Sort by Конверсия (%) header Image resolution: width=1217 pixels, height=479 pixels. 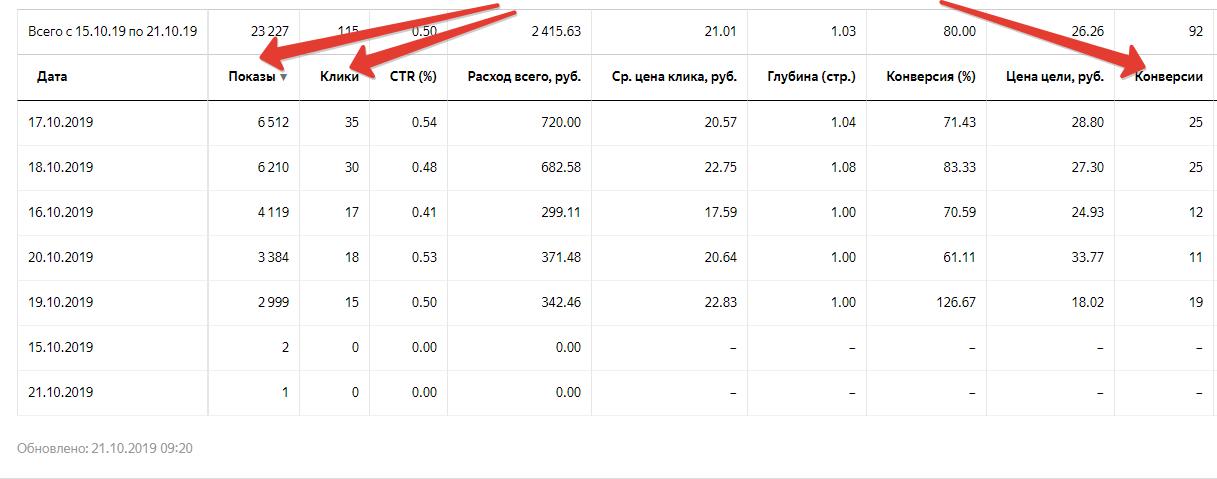(x=931, y=76)
